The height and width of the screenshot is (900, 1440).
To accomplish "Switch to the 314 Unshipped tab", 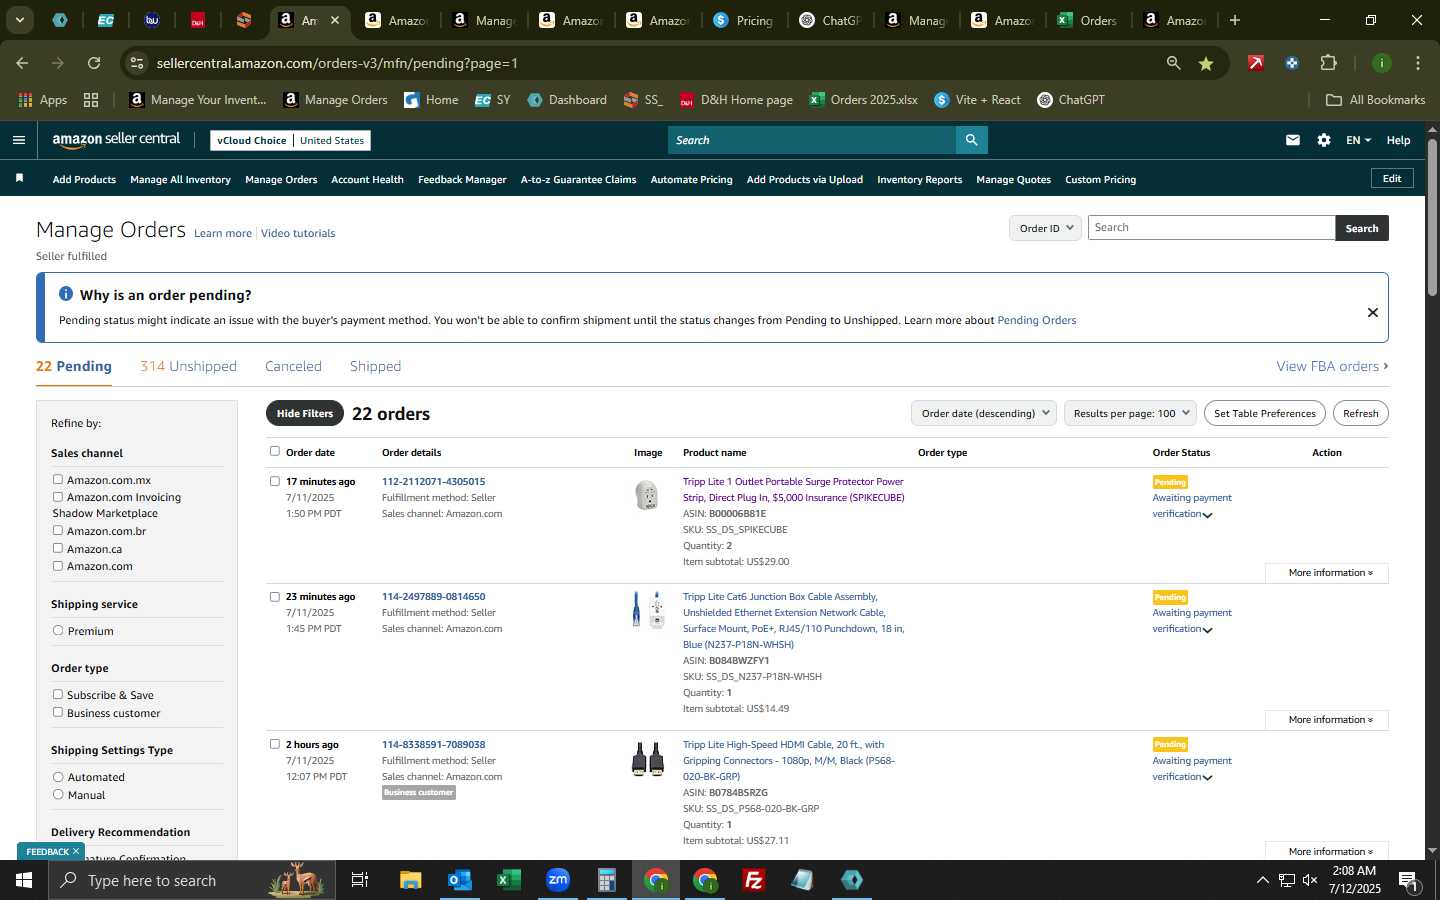I will coord(188,366).
